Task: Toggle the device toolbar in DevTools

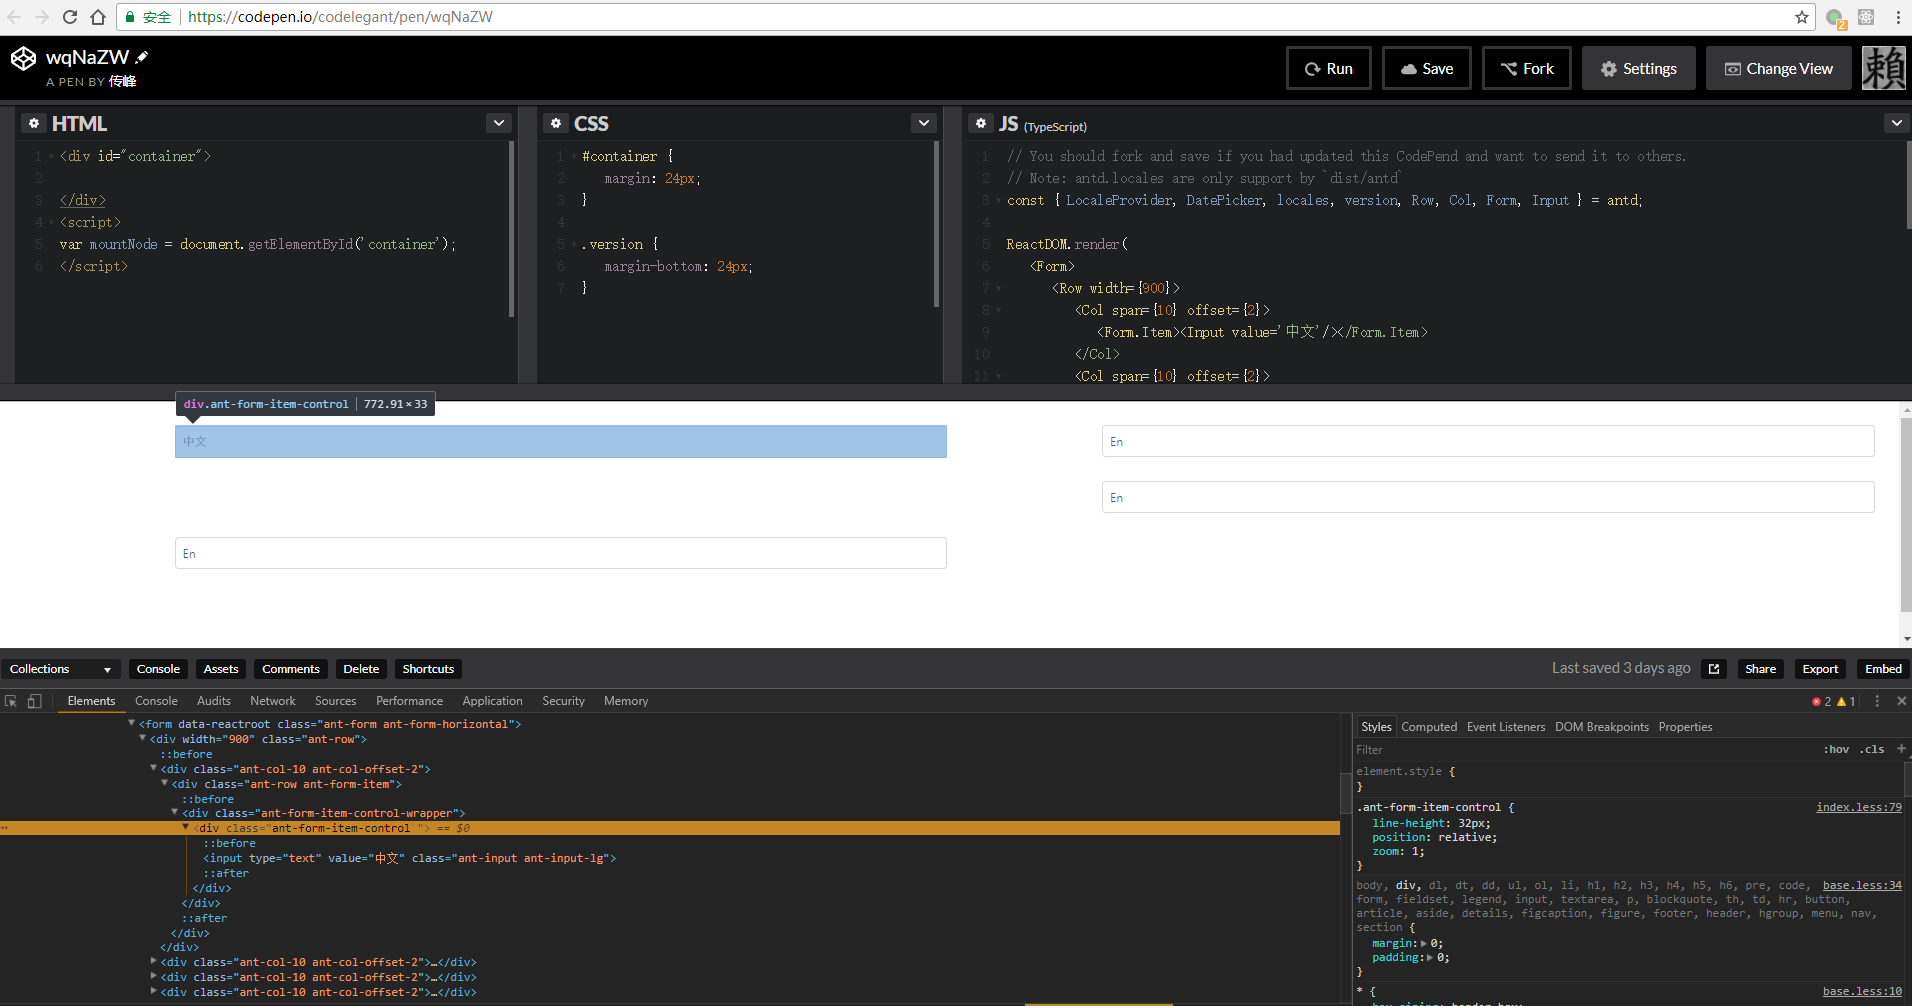Action: [34, 701]
